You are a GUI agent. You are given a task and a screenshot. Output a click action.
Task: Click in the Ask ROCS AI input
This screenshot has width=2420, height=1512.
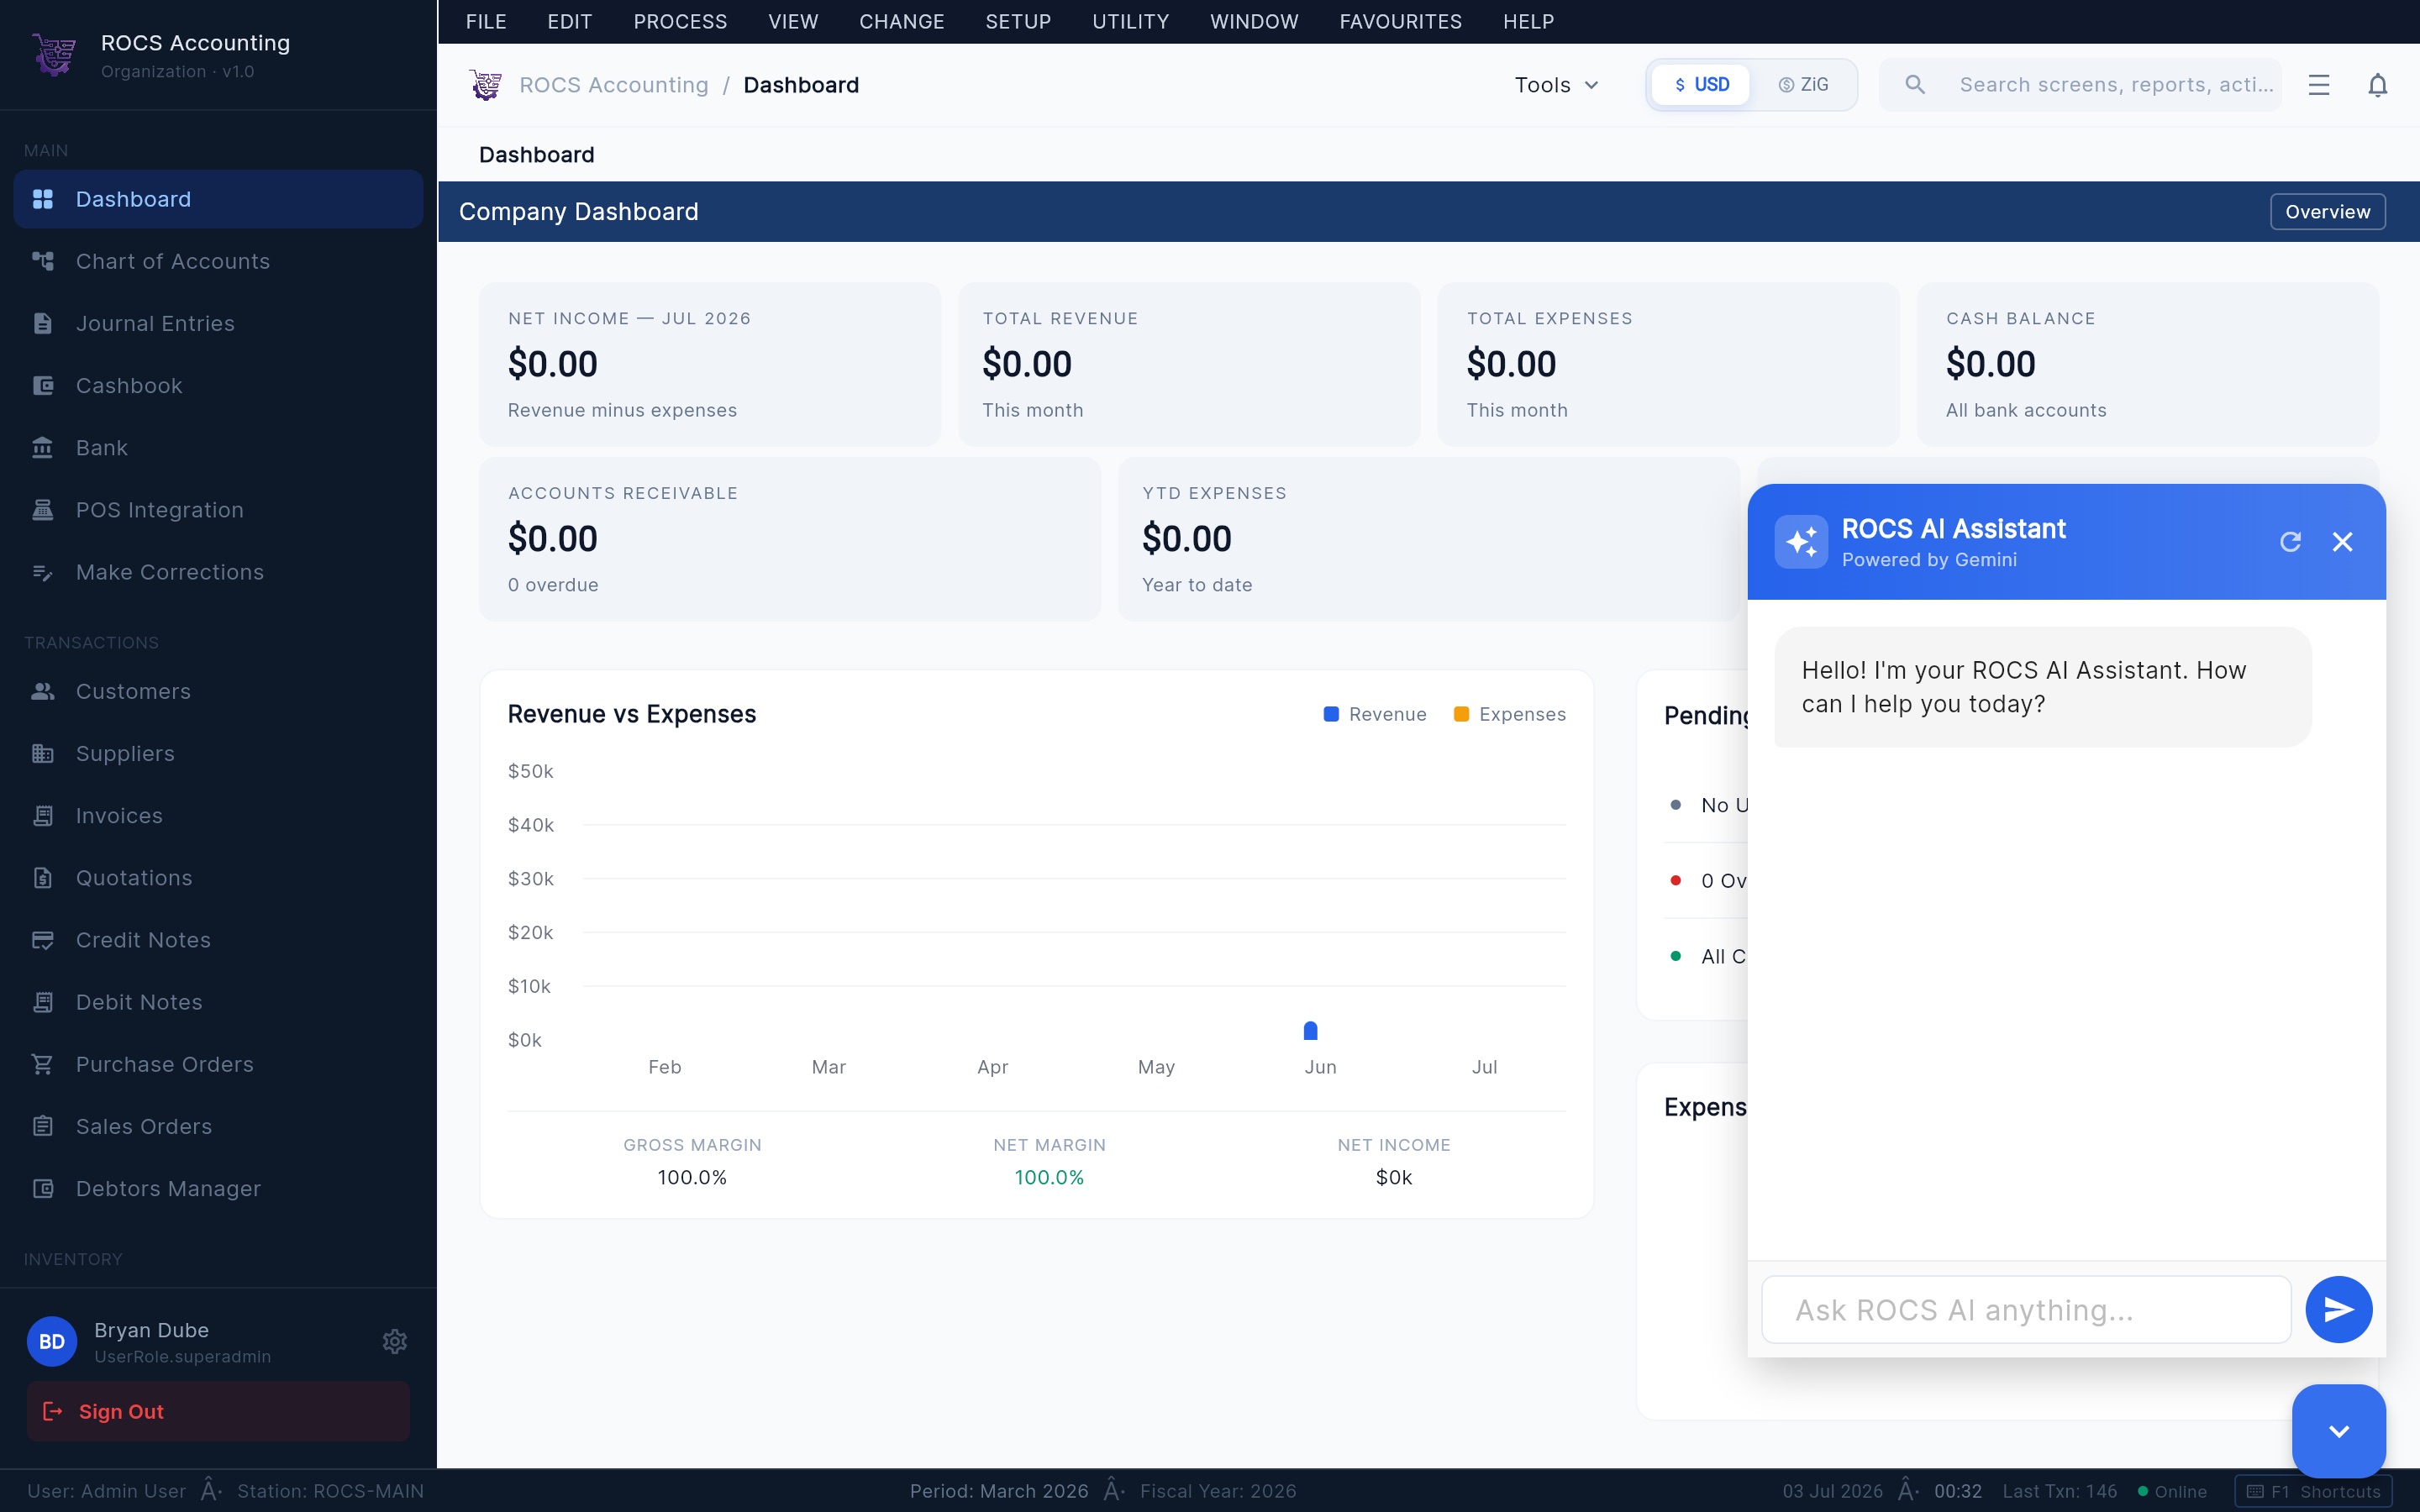[x=2026, y=1309]
